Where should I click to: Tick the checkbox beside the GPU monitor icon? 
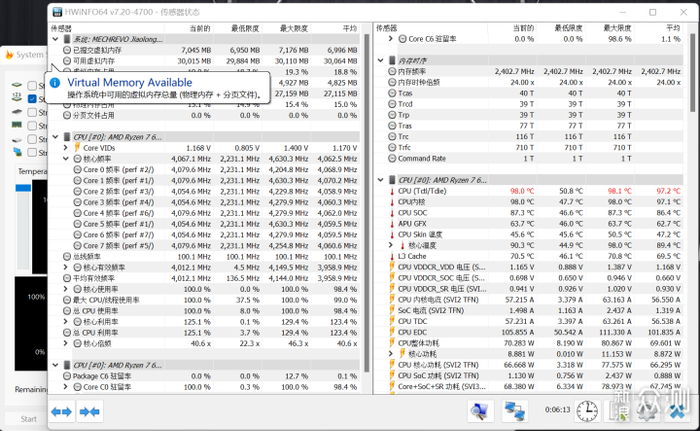(32, 152)
